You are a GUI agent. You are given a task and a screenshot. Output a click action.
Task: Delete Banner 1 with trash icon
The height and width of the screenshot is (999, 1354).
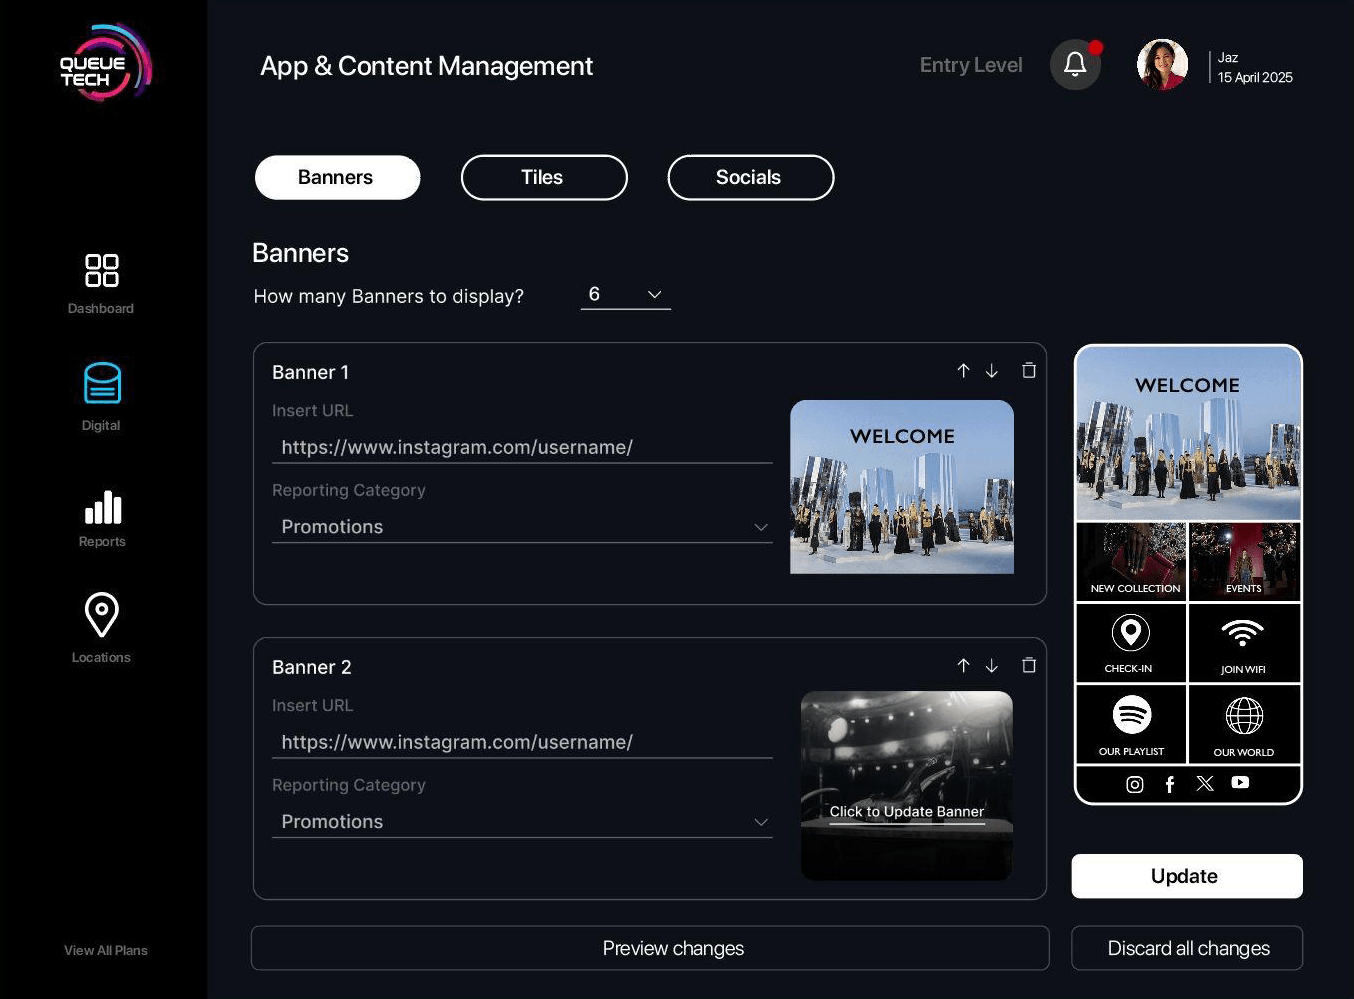pyautogui.click(x=1029, y=371)
